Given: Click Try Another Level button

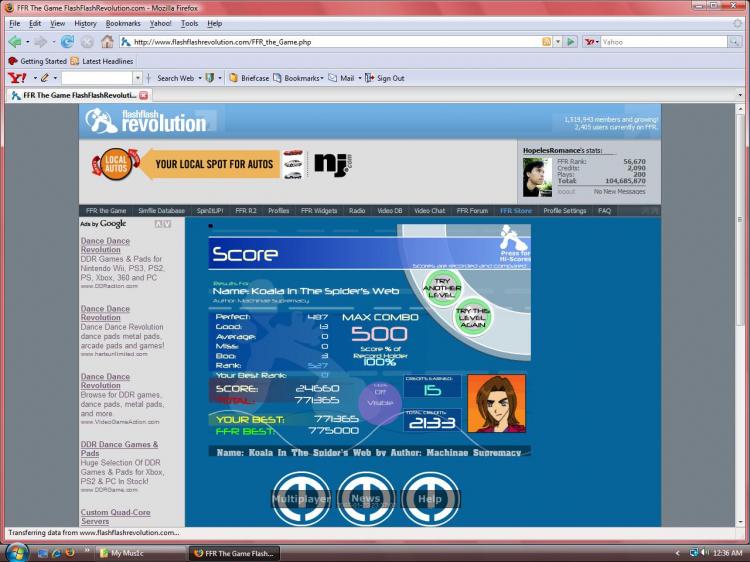Looking at the screenshot, I should (441, 288).
